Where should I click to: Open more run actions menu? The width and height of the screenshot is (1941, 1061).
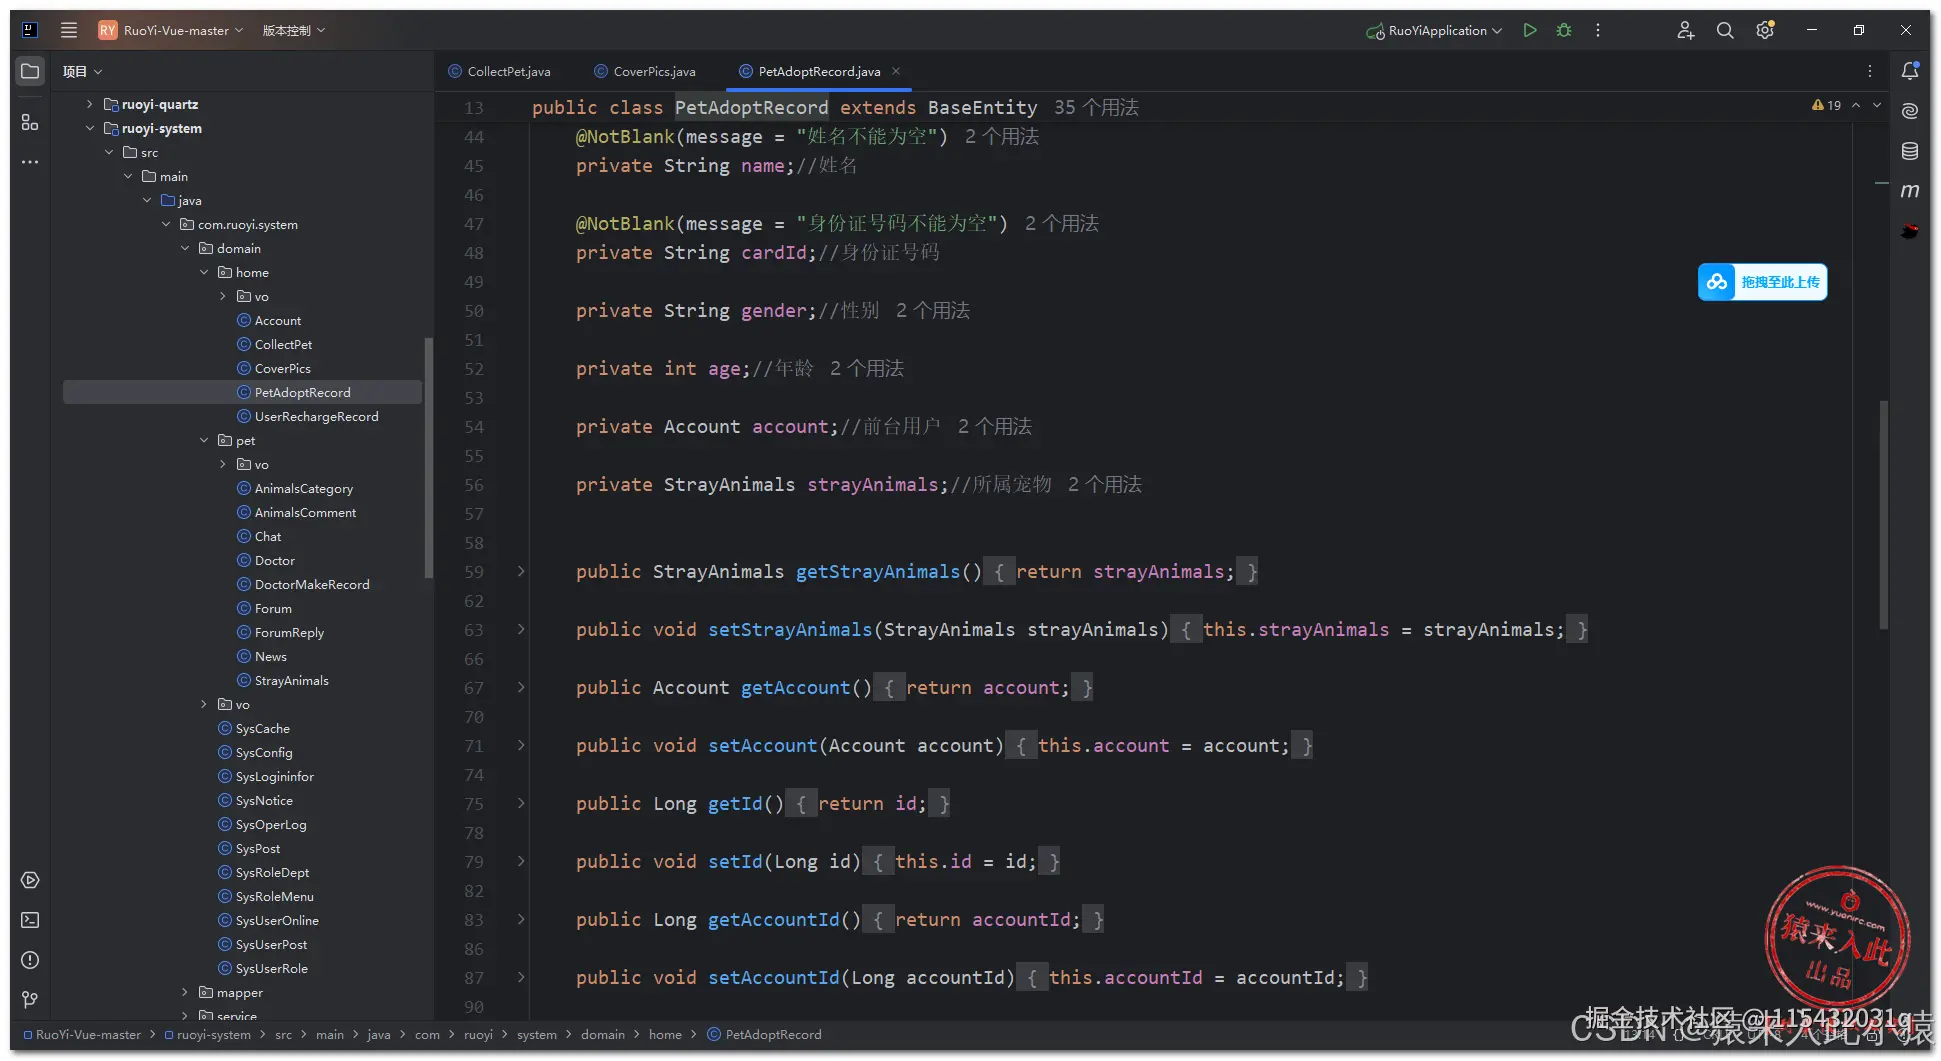(x=1598, y=30)
